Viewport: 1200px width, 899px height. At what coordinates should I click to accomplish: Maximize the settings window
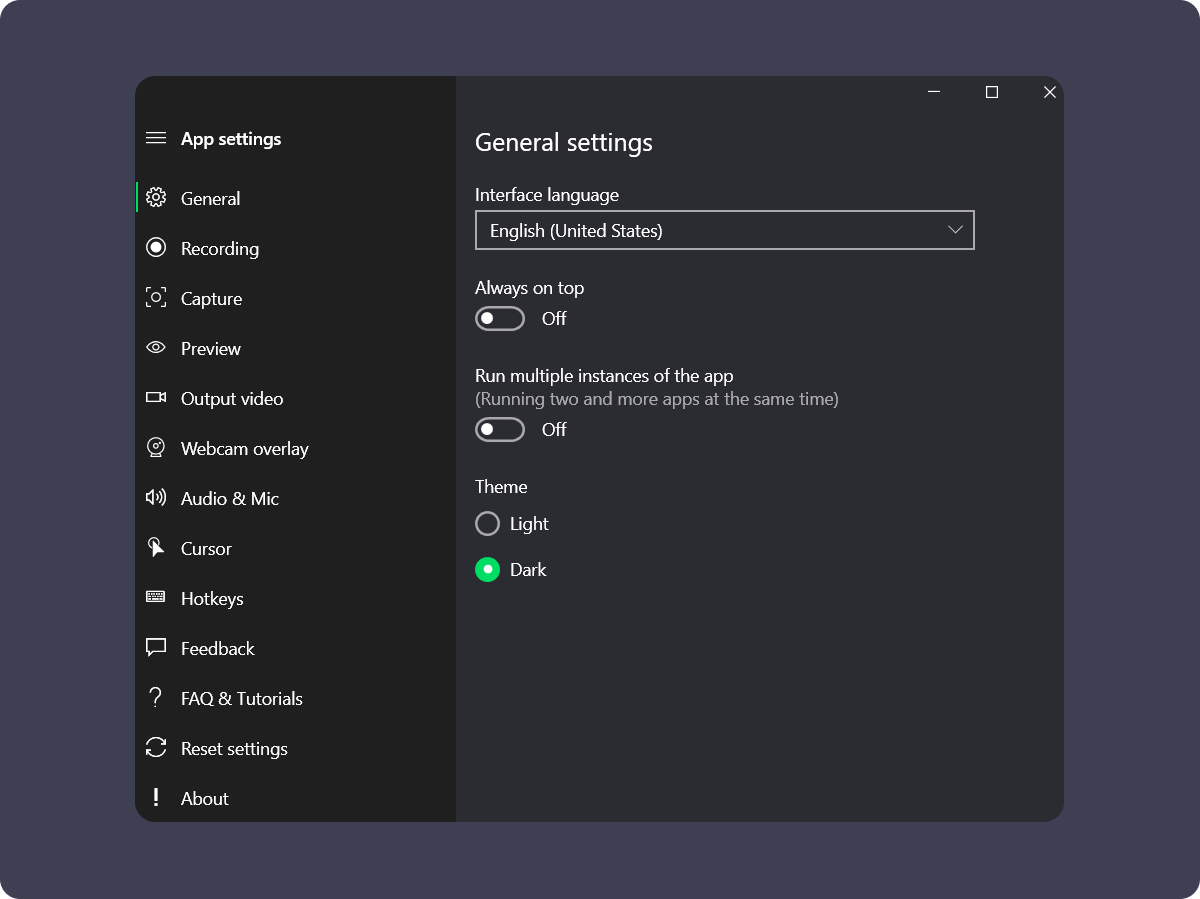pos(992,92)
